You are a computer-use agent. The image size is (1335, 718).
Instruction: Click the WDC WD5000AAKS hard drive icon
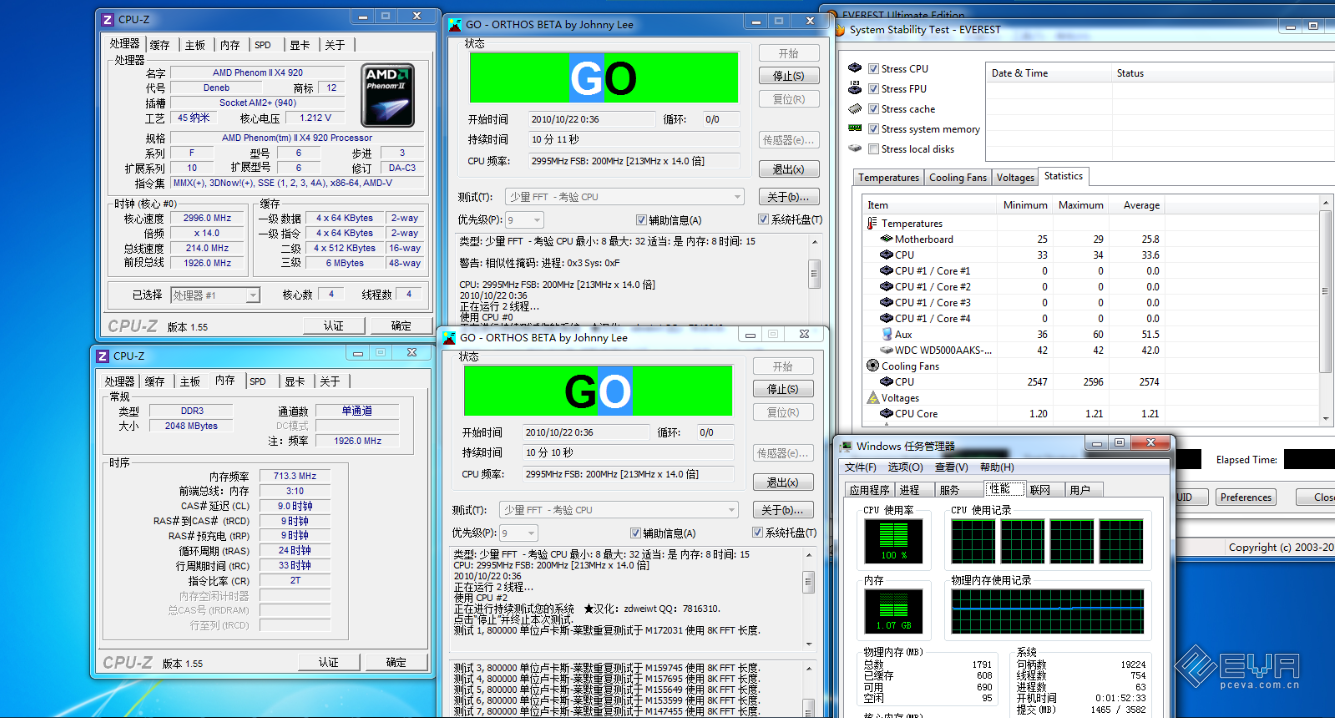[886, 350]
